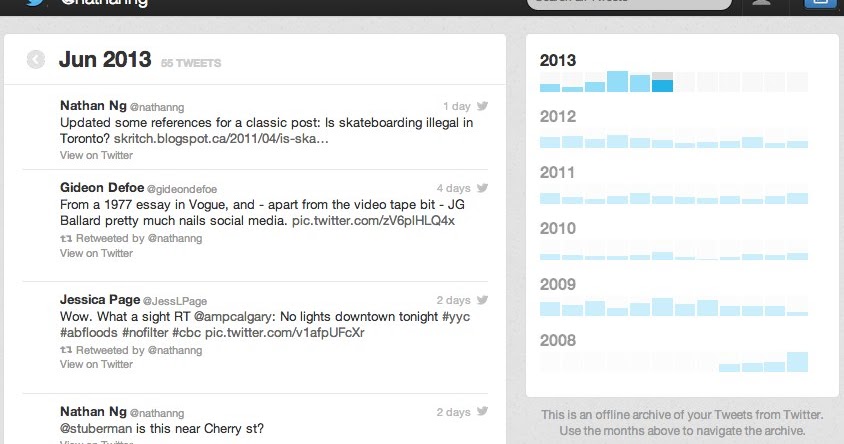Click the bird icon beside the "1 day" timestamp
This screenshot has width=844, height=444.
pyautogui.click(x=482, y=105)
